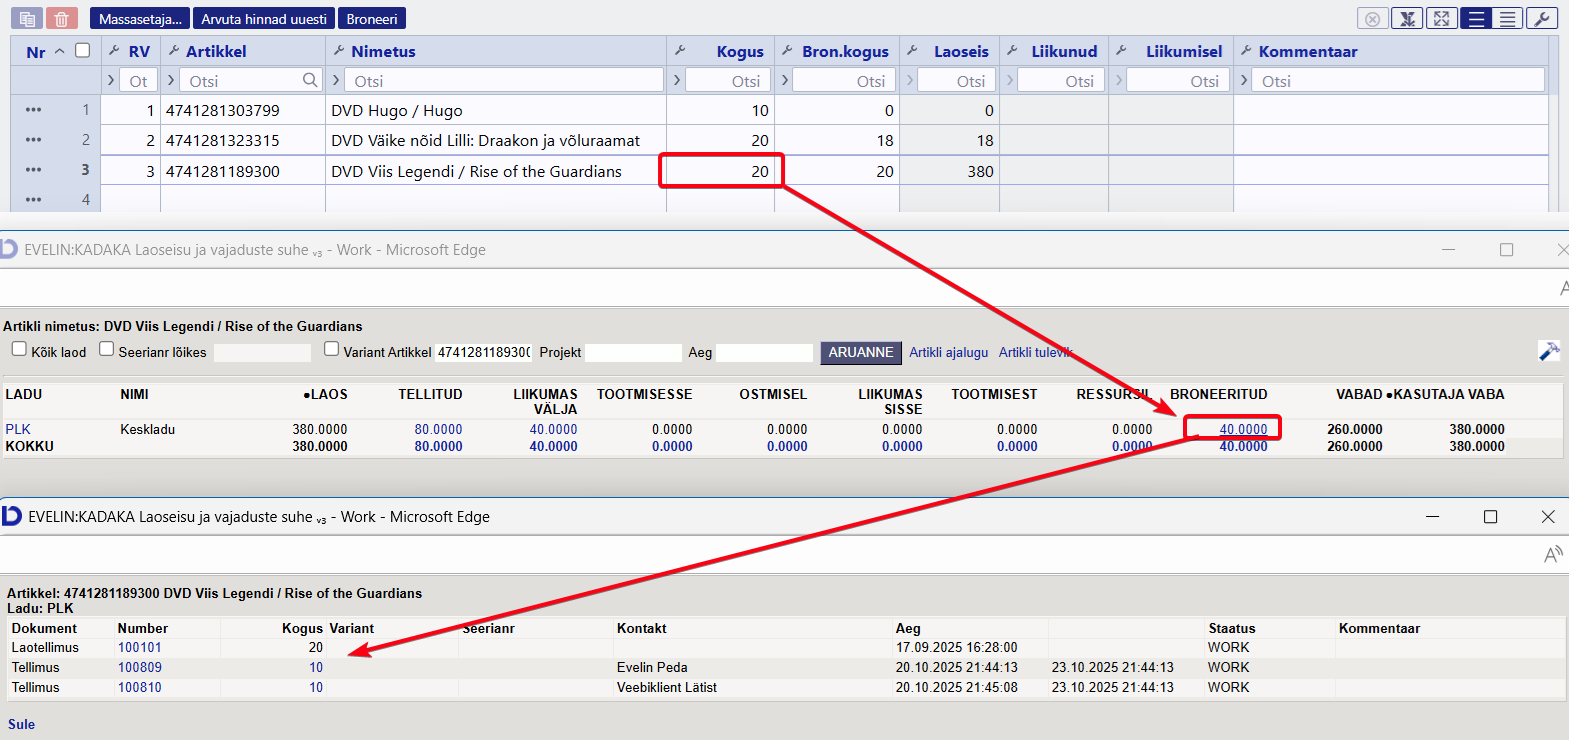This screenshot has height=740, width=1569.
Task: Click the expand table fullscreen icon
Action: 1440,19
